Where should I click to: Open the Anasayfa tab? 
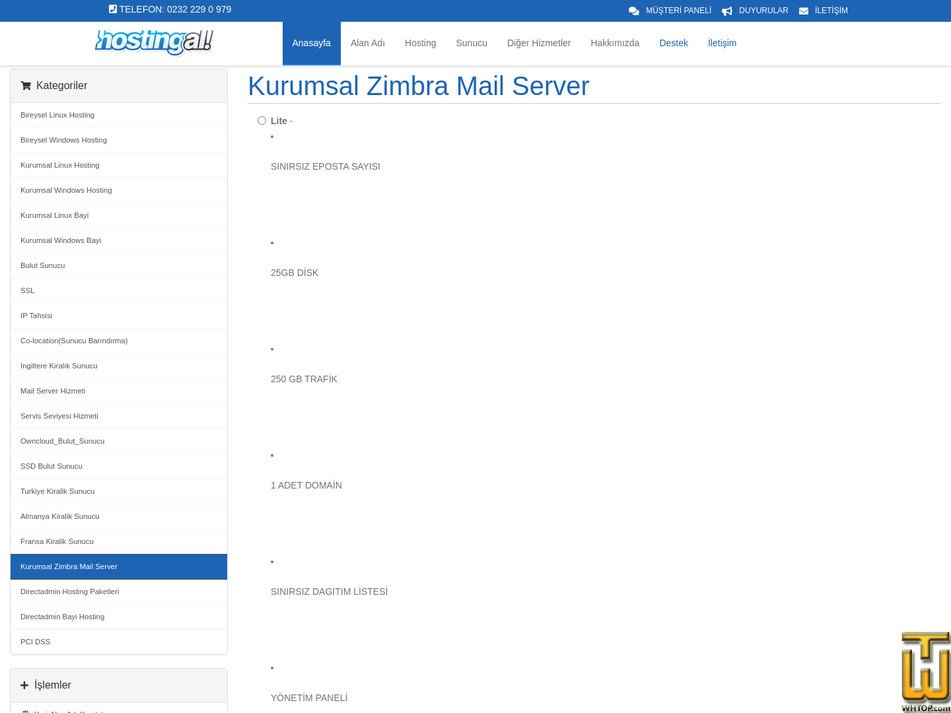[311, 43]
